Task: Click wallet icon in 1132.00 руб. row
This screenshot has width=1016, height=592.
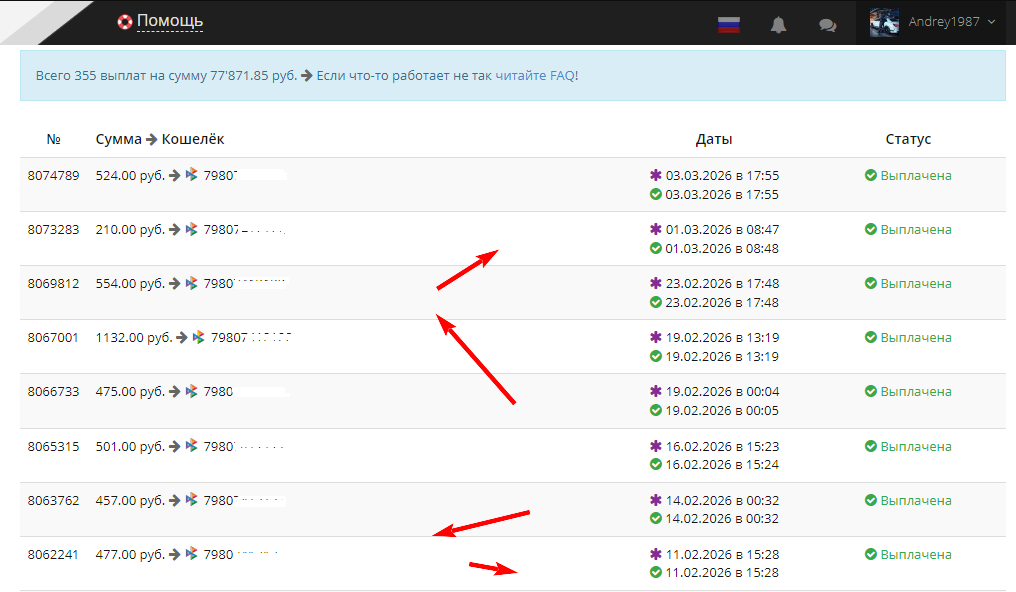Action: [x=199, y=337]
